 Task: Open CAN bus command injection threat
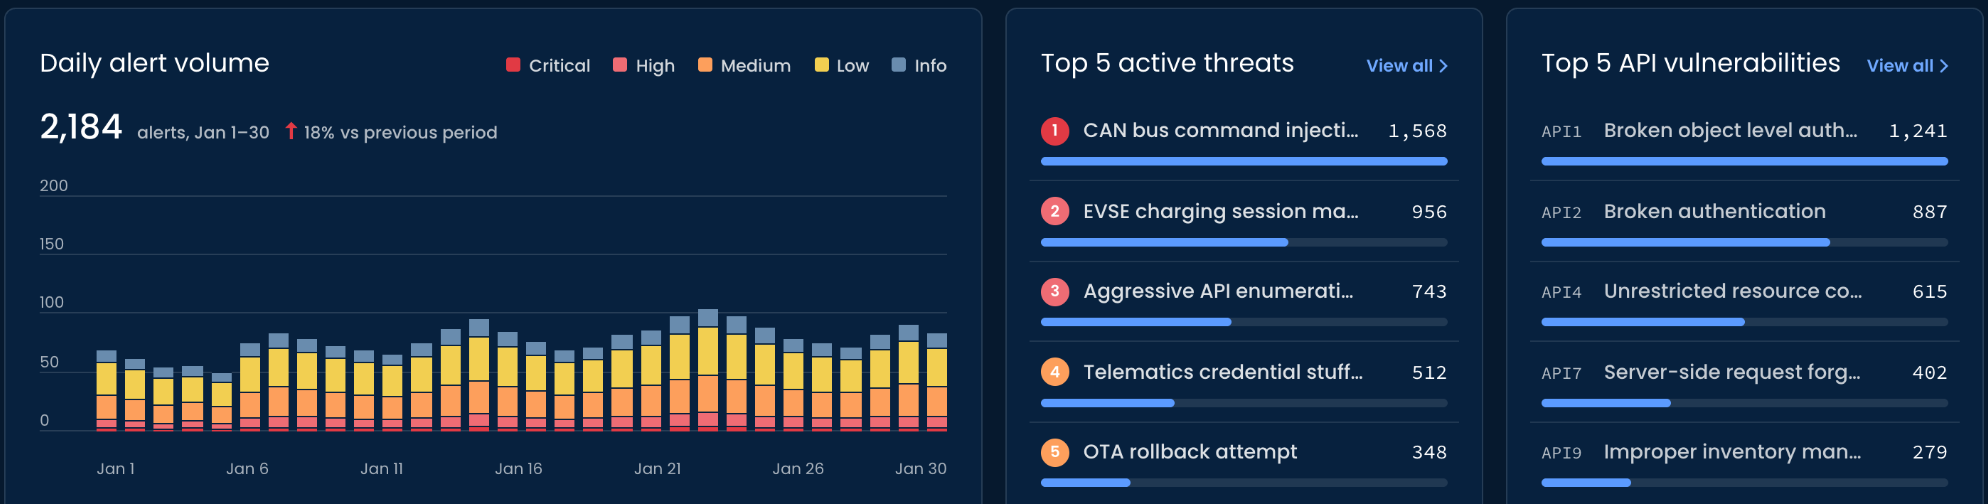(1244, 141)
